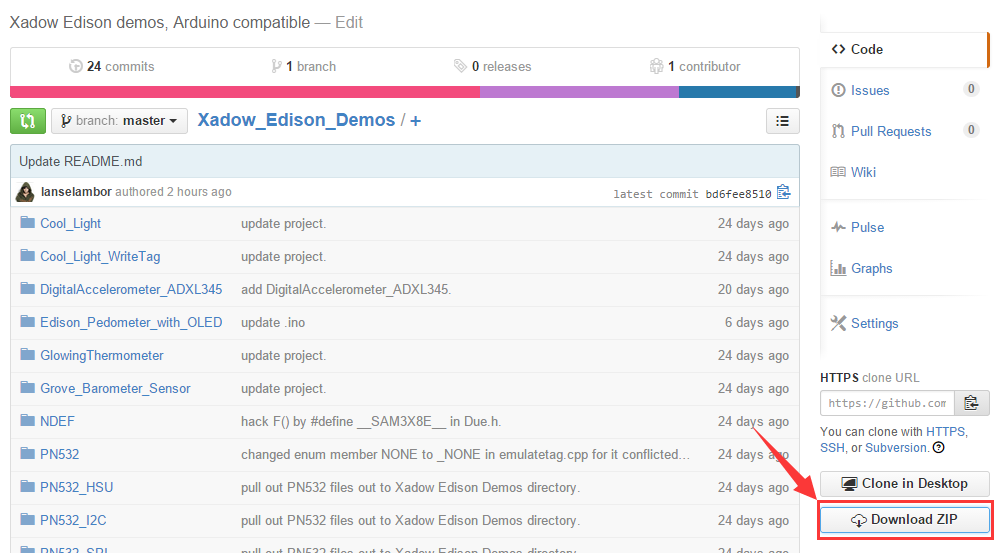Click the Clone in Desktop button
This screenshot has height=553, width=1004.
905,484
